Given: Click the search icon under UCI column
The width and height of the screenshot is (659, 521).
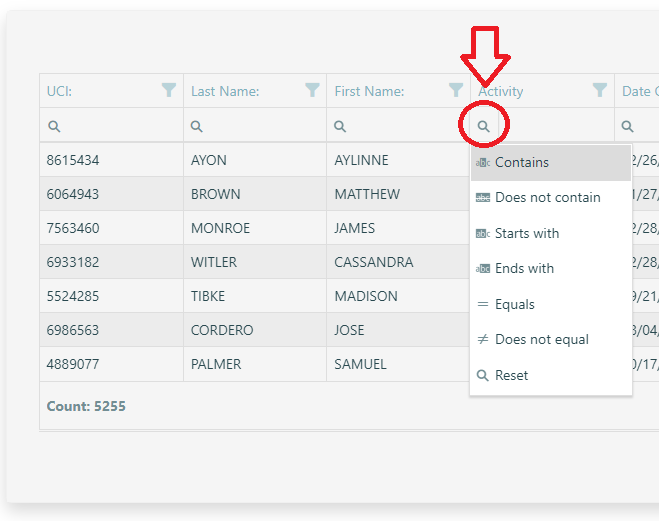Looking at the screenshot, I should (54, 126).
